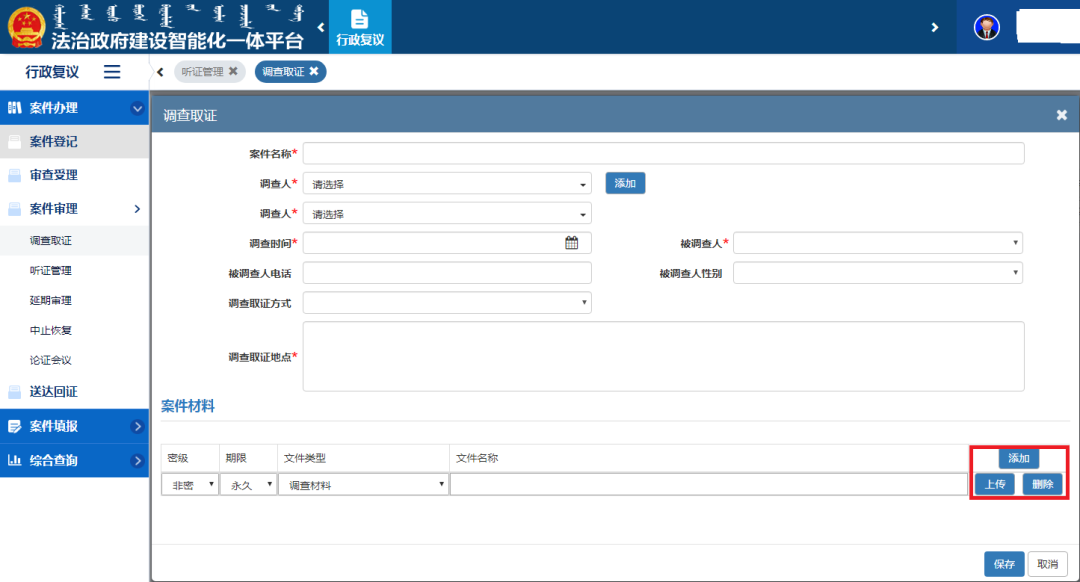Collapse the 案件办理 sidebar section
Viewport: 1080px width, 582px height.
pos(137,108)
